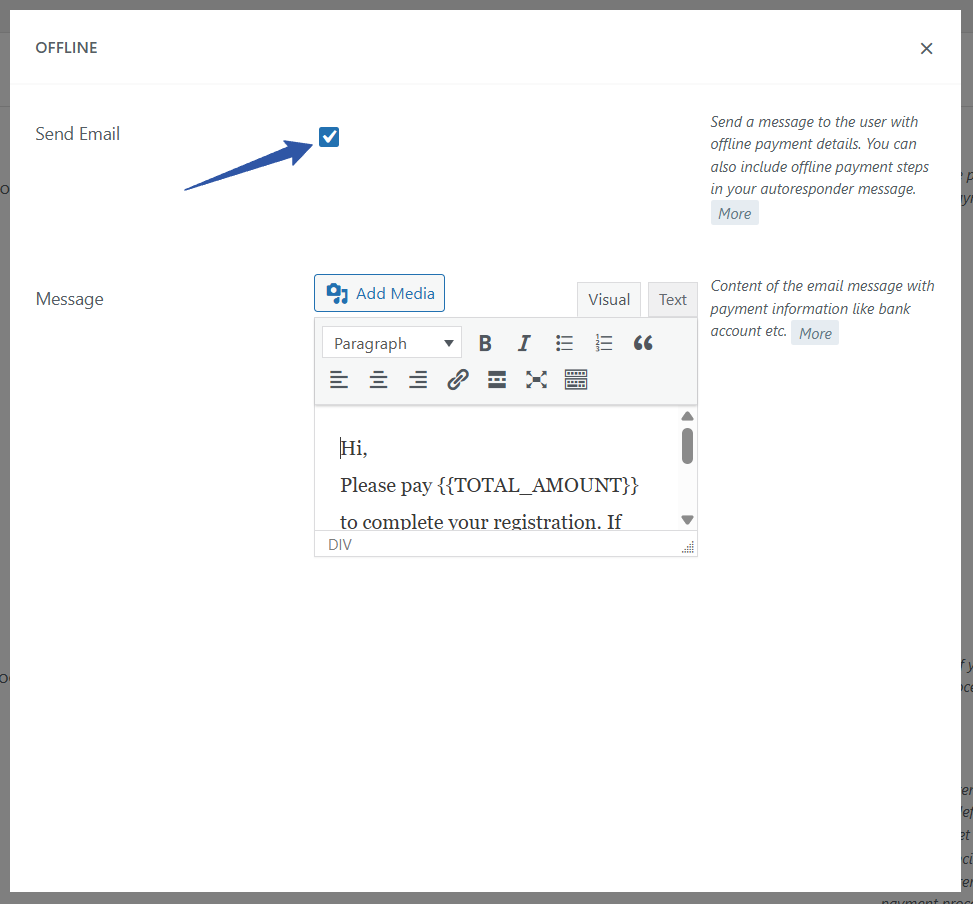Insert a numbered list
The image size is (973, 904).
point(603,343)
